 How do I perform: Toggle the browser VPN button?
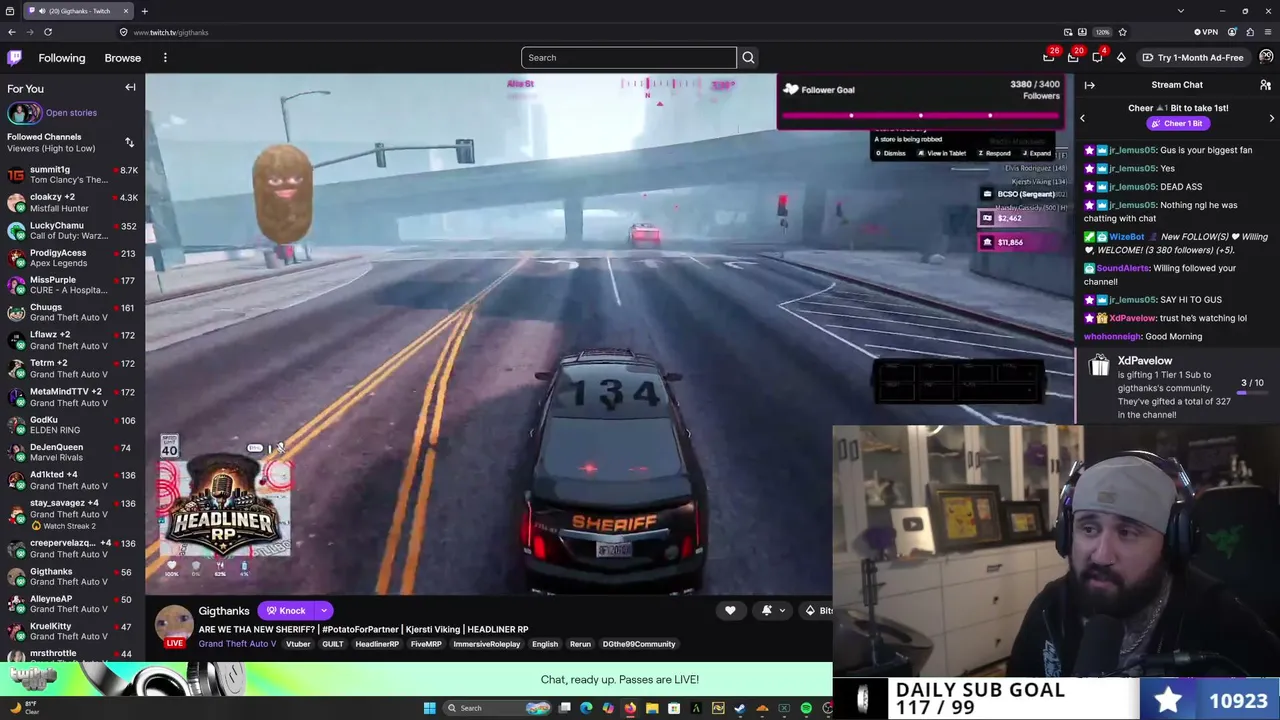(1206, 32)
